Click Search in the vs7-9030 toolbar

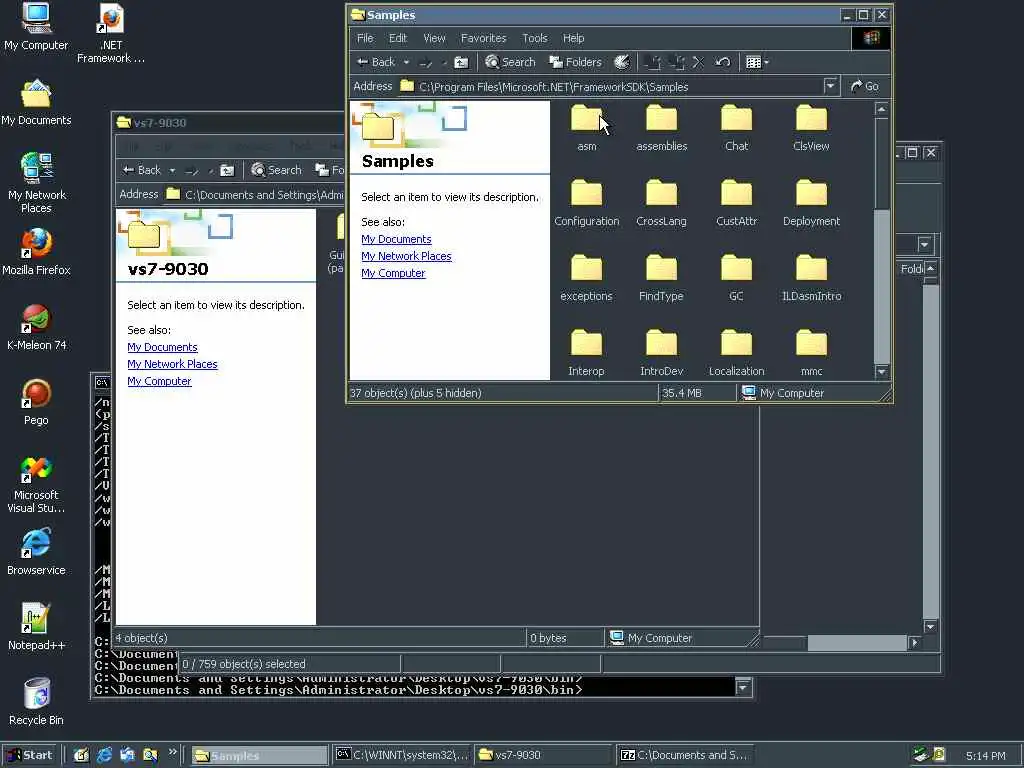pos(276,170)
